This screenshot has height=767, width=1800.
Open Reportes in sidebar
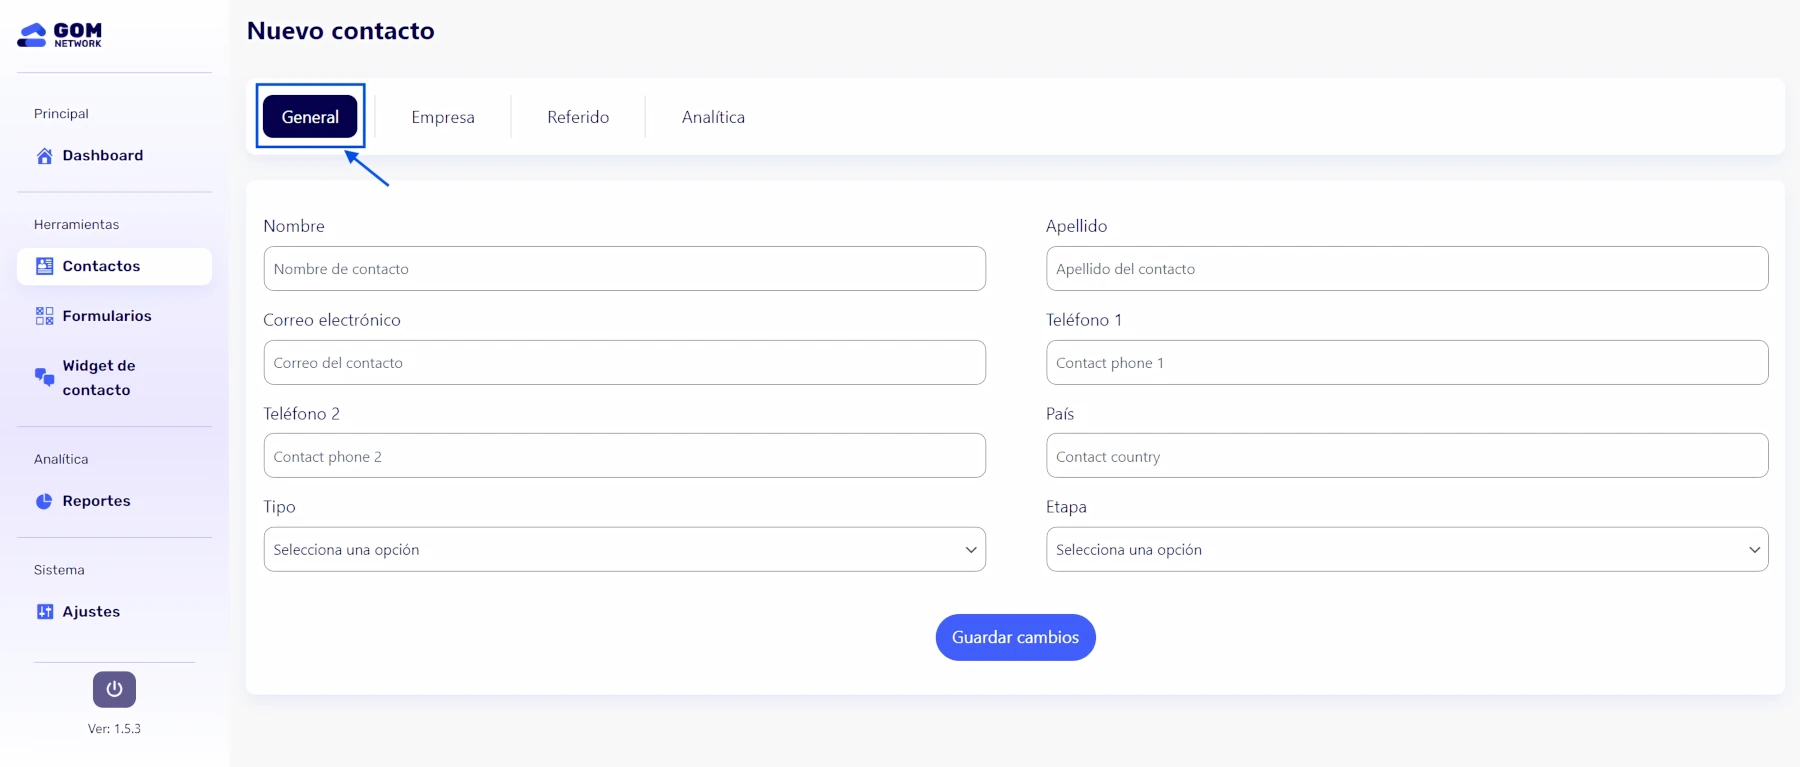click(x=114, y=501)
